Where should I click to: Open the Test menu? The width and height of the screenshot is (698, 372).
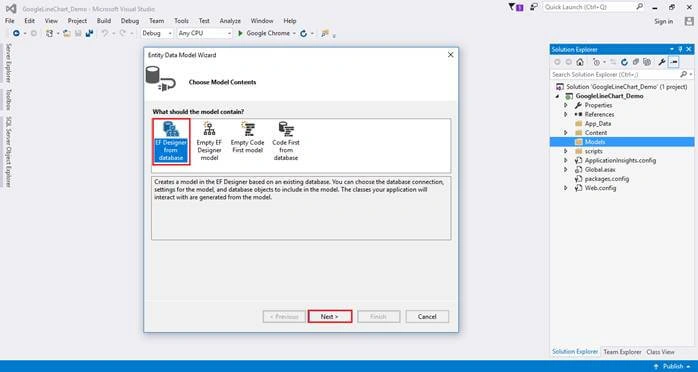click(204, 21)
